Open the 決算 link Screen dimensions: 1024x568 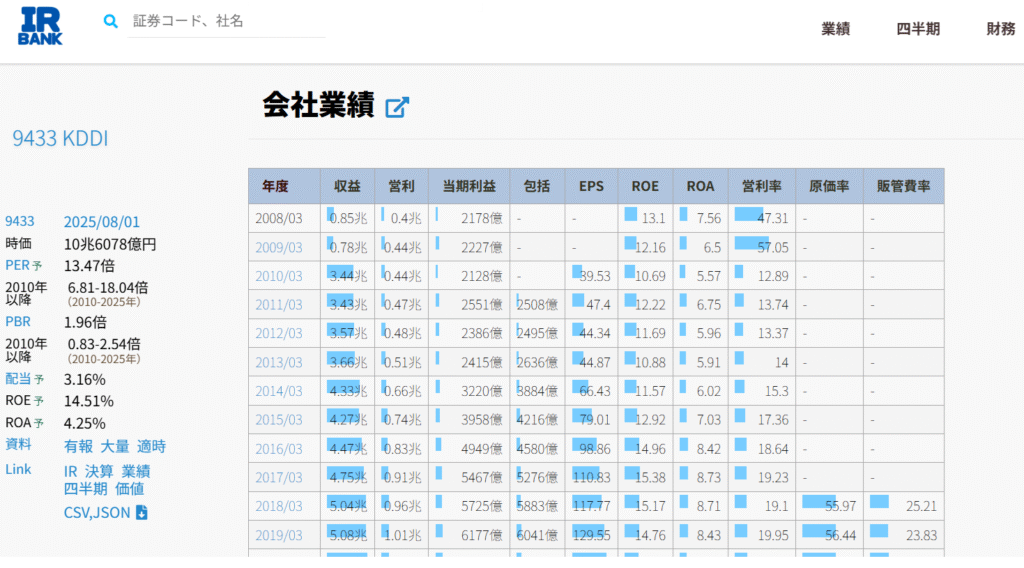[99, 471]
